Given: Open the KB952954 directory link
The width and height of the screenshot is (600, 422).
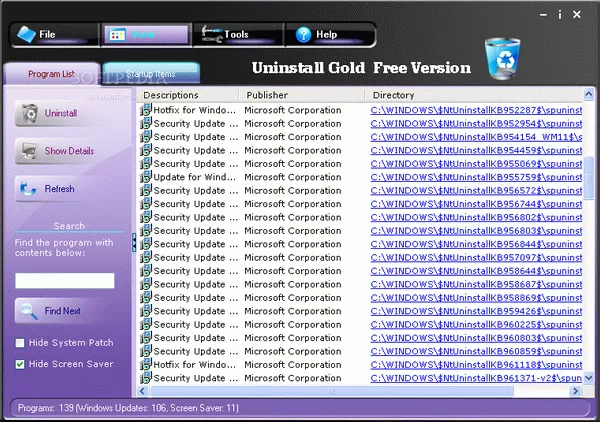Looking at the screenshot, I should (476, 124).
